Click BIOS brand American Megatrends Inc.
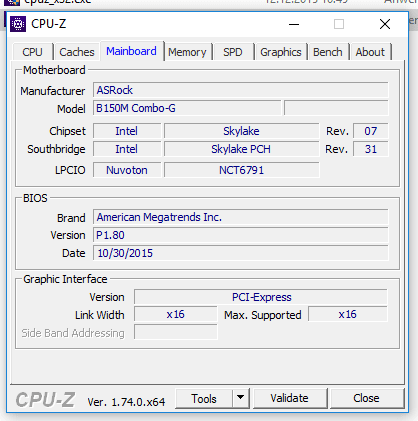 pyautogui.click(x=241, y=217)
